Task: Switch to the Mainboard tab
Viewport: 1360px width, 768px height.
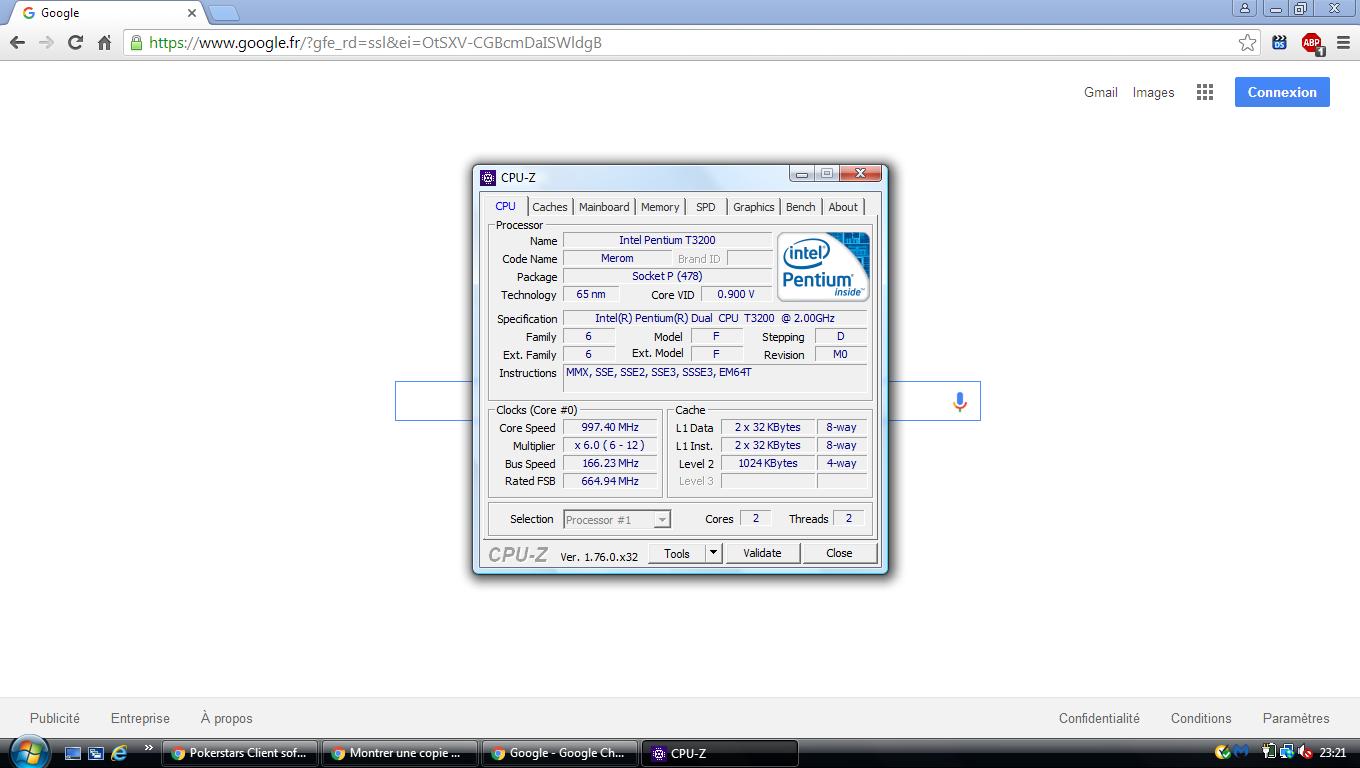Action: click(x=604, y=207)
